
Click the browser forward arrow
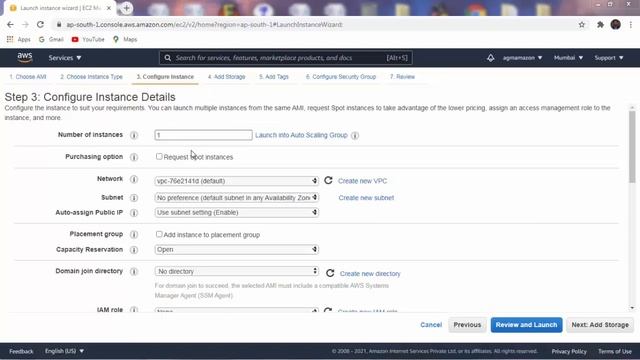(25, 24)
